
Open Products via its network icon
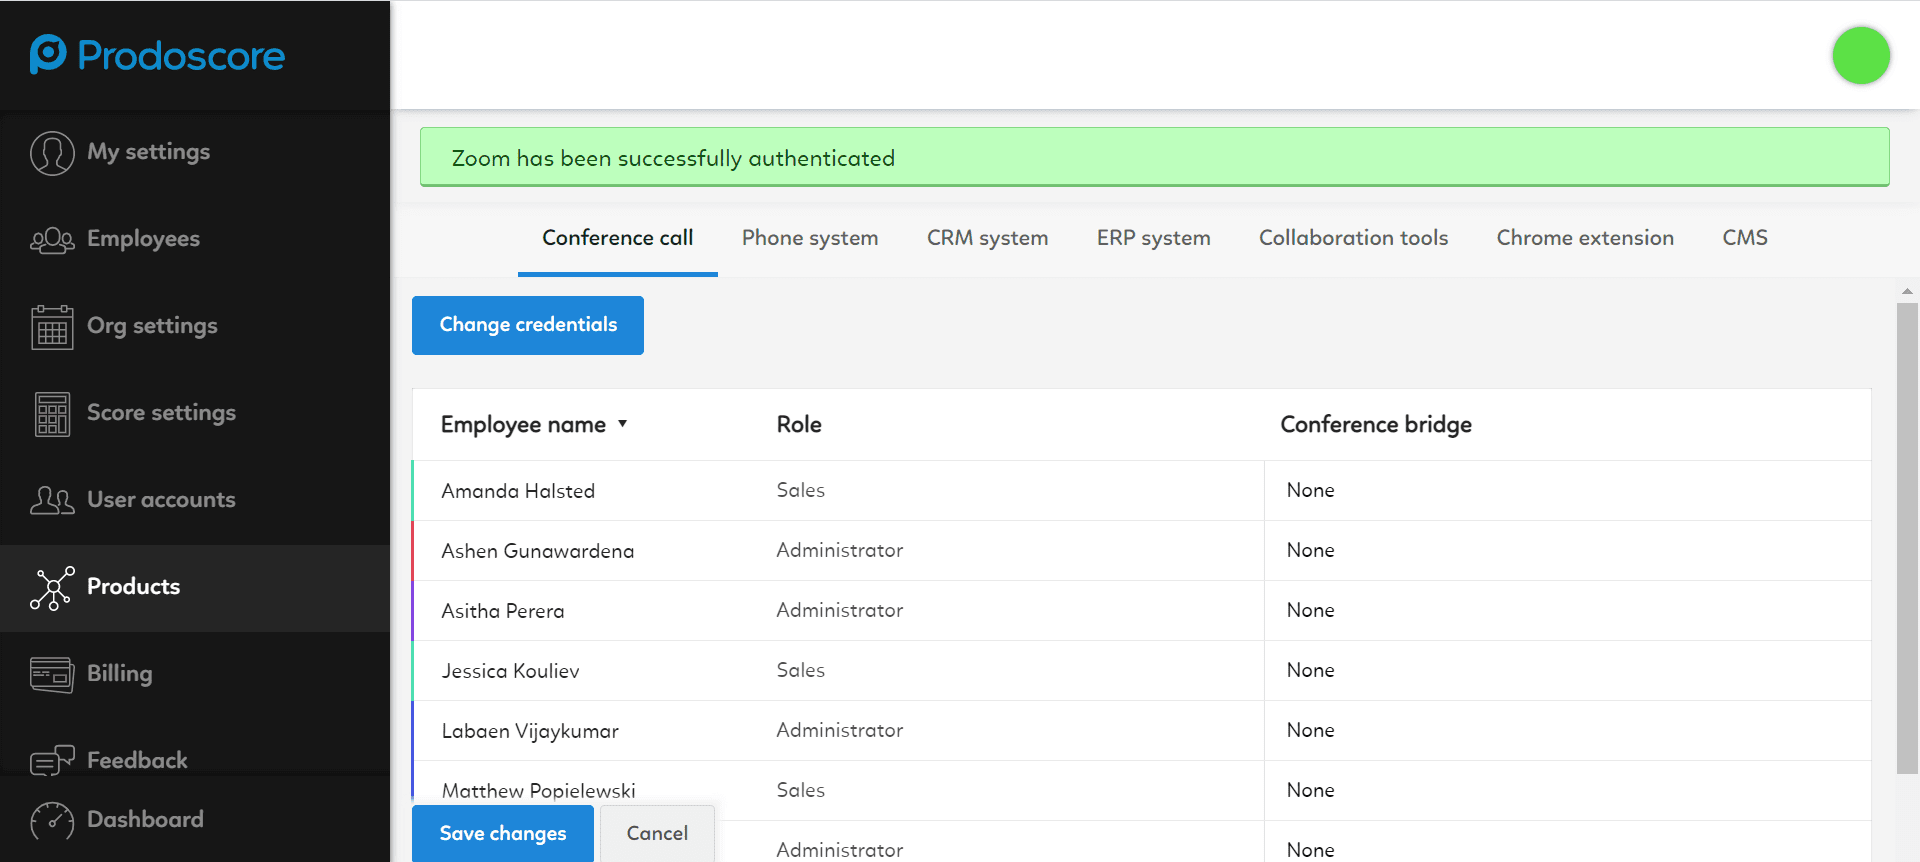(52, 588)
